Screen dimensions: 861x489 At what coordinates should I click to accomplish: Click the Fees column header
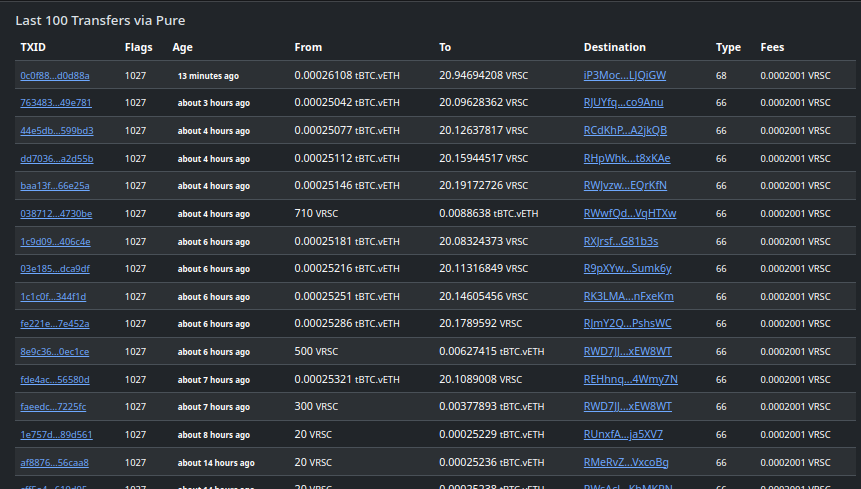click(x=772, y=47)
